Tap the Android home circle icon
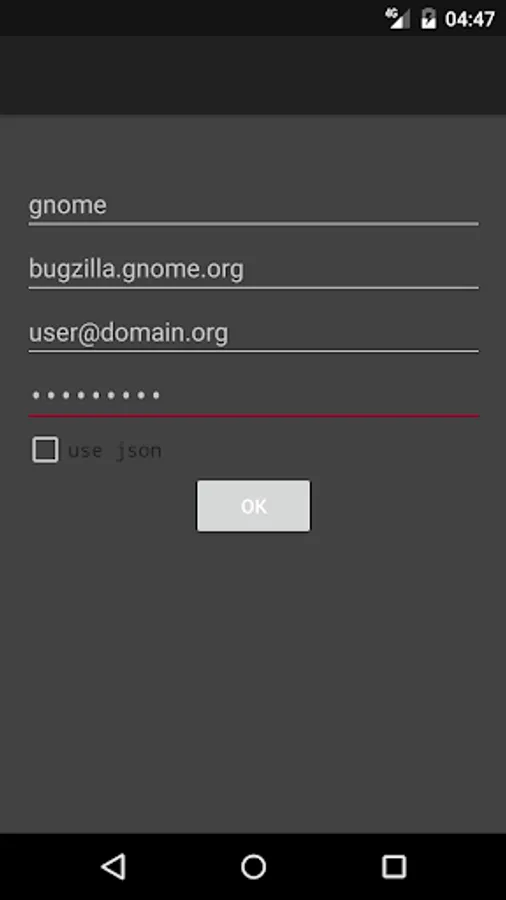Image resolution: width=506 pixels, height=900 pixels. click(253, 866)
